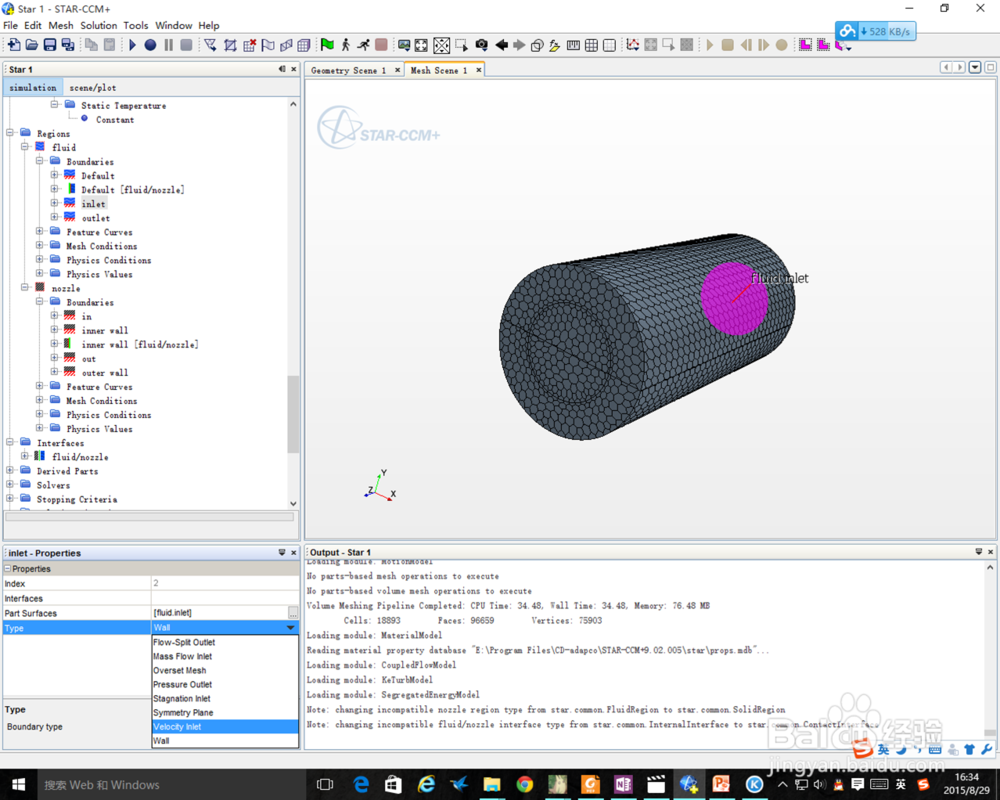Click the camera screenshot toolbar icon
The width and height of the screenshot is (1000, 800).
(x=482, y=45)
